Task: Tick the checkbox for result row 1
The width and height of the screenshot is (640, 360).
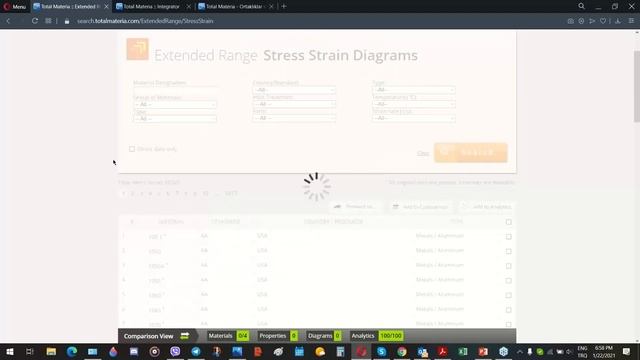Action: click(509, 237)
